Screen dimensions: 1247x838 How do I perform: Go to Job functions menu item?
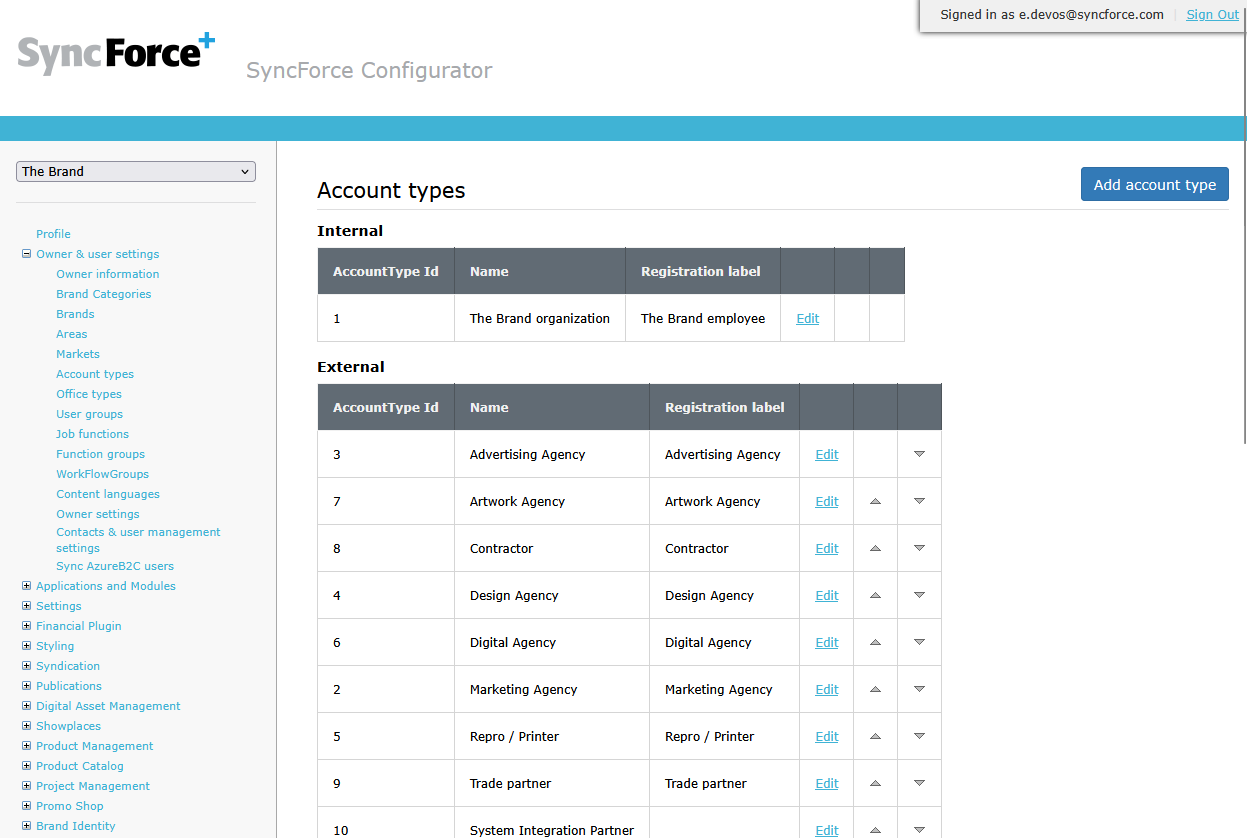pyautogui.click(x=92, y=434)
